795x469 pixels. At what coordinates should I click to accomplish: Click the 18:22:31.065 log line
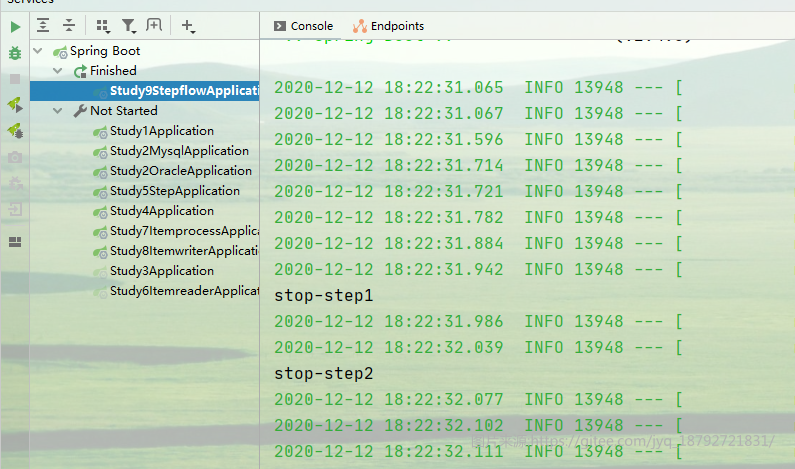(x=478, y=87)
